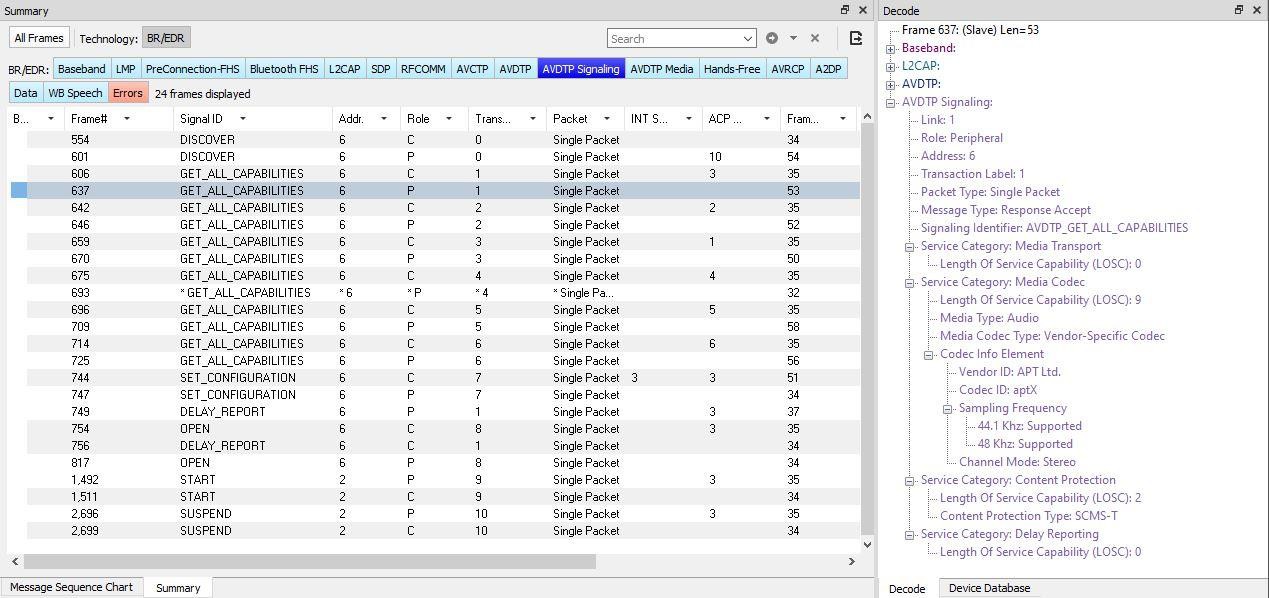Image resolution: width=1269 pixels, height=598 pixels.
Task: Open the Message Sequence Chart tab
Action: [x=71, y=587]
